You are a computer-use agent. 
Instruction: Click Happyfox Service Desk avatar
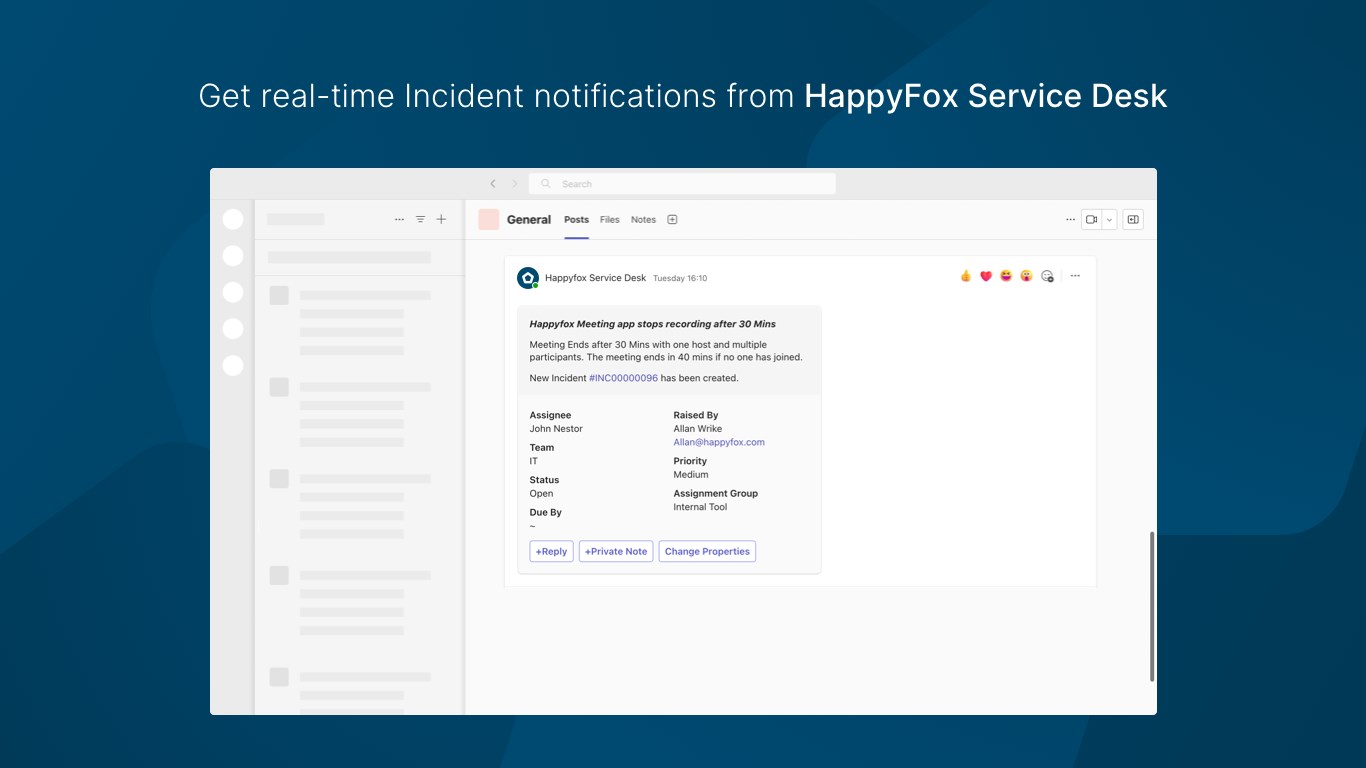528,278
